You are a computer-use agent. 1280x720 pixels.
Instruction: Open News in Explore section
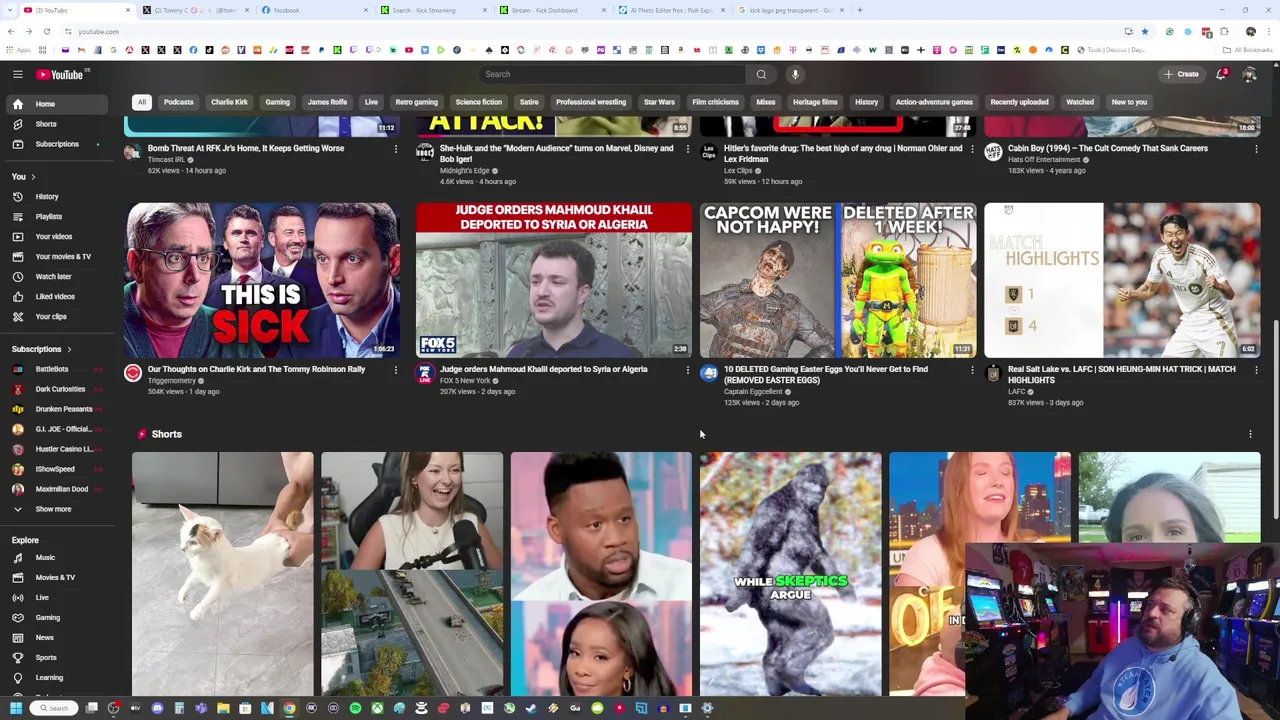tap(55, 638)
